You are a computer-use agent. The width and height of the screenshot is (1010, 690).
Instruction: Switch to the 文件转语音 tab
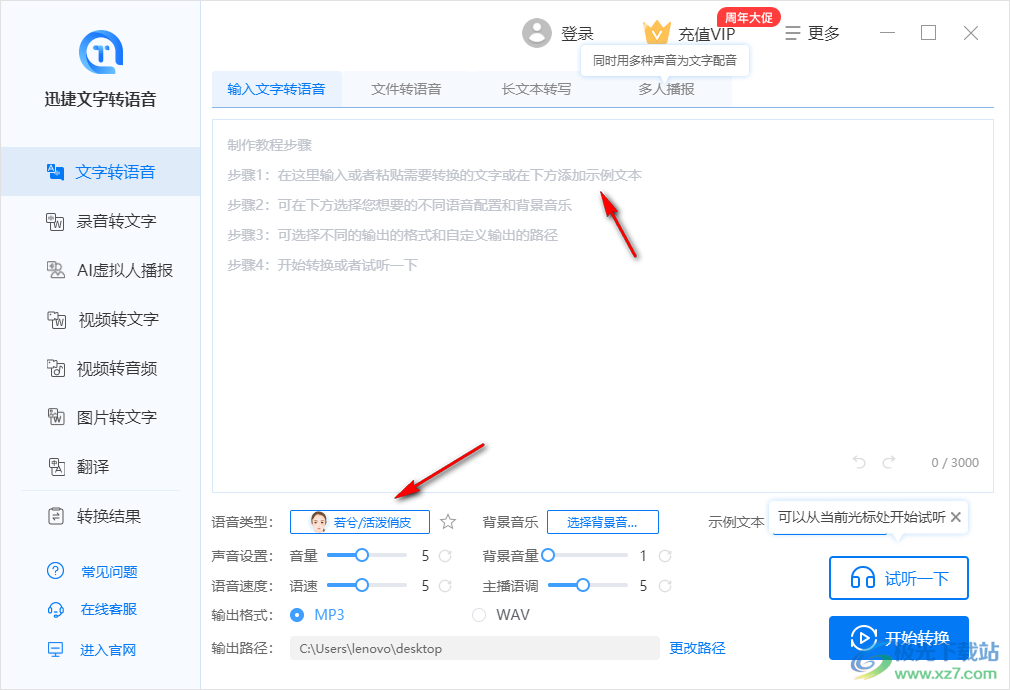point(408,88)
